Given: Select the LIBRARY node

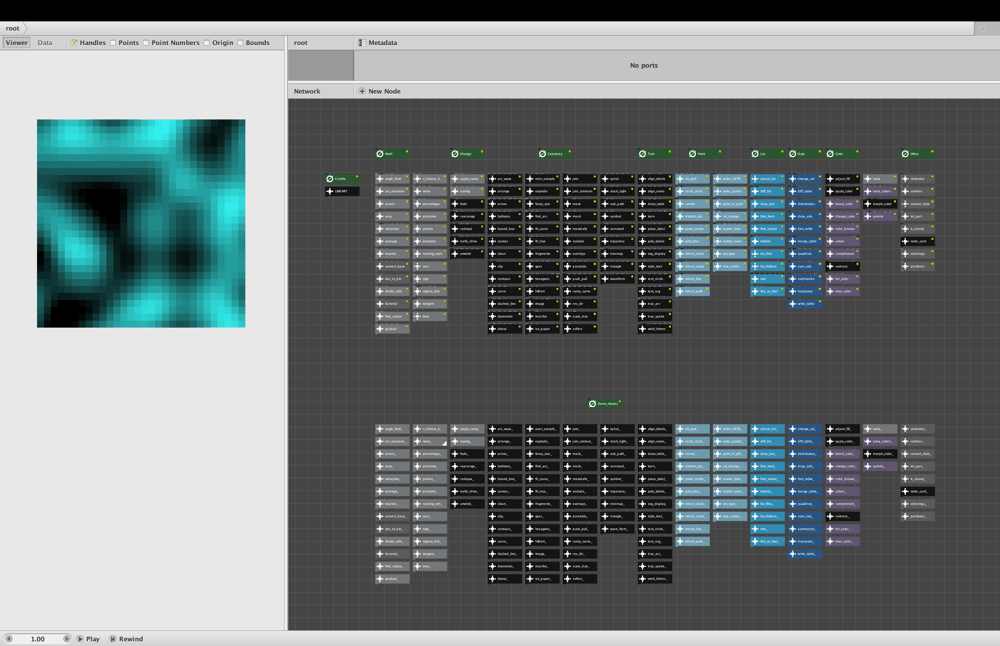Looking at the screenshot, I should (x=342, y=191).
